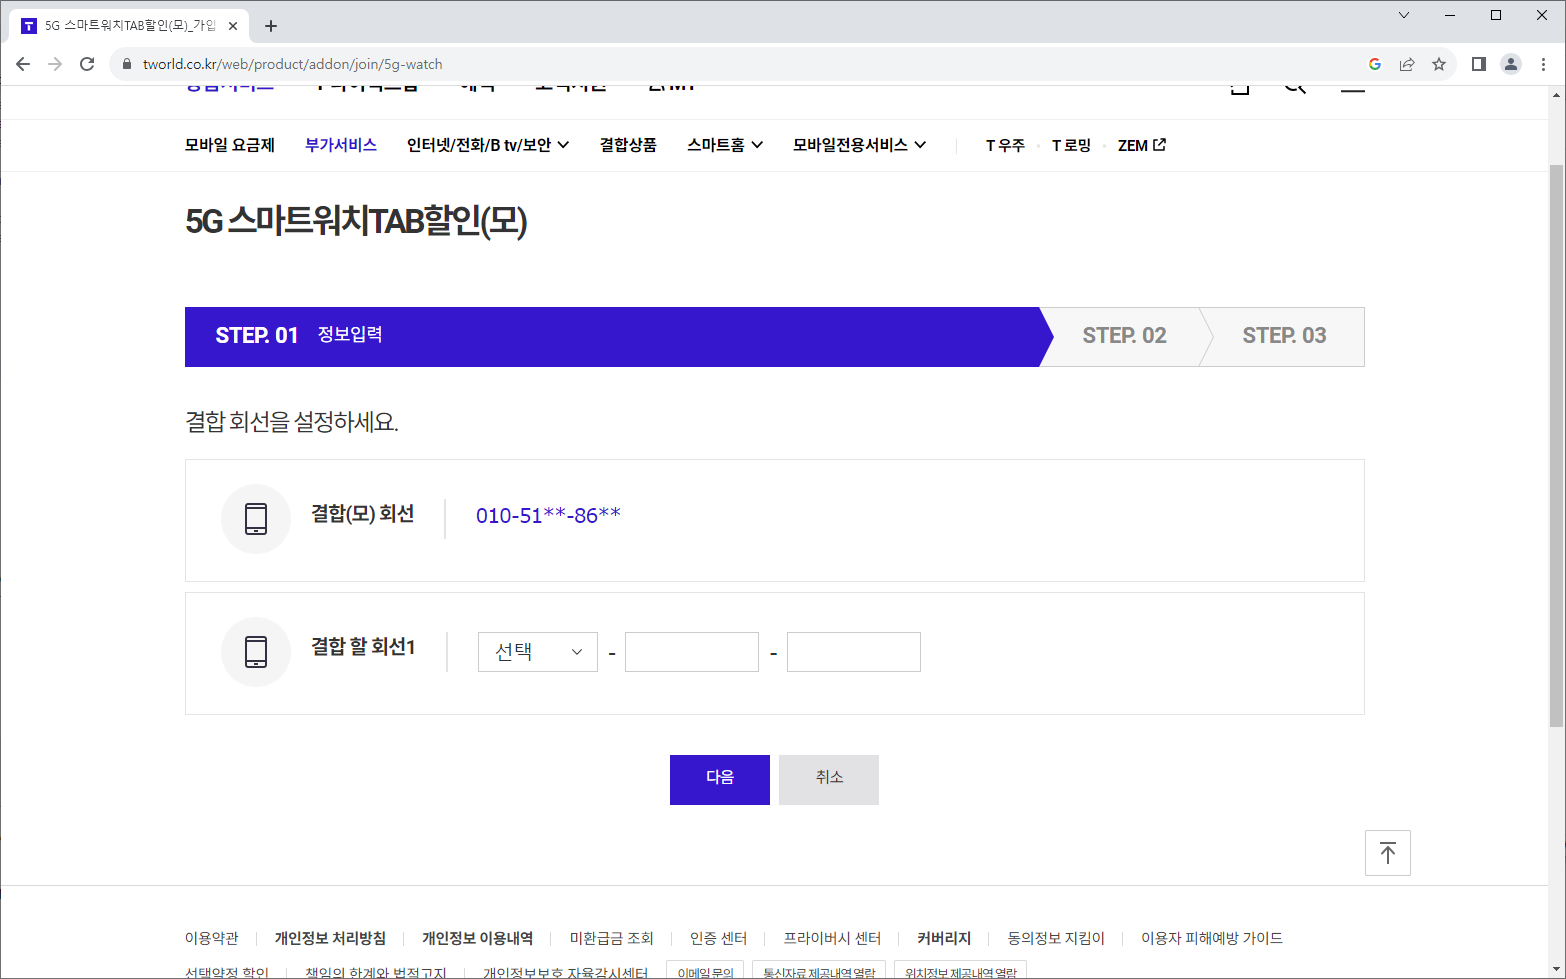The image size is (1566, 979).
Task: Open 개인정보 처리방침 link
Action: click(x=330, y=938)
